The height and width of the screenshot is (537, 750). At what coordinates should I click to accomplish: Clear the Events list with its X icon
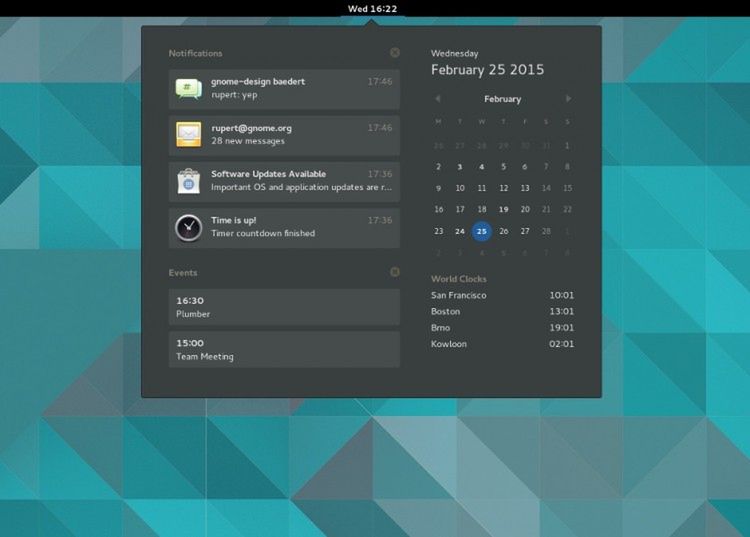click(x=395, y=272)
